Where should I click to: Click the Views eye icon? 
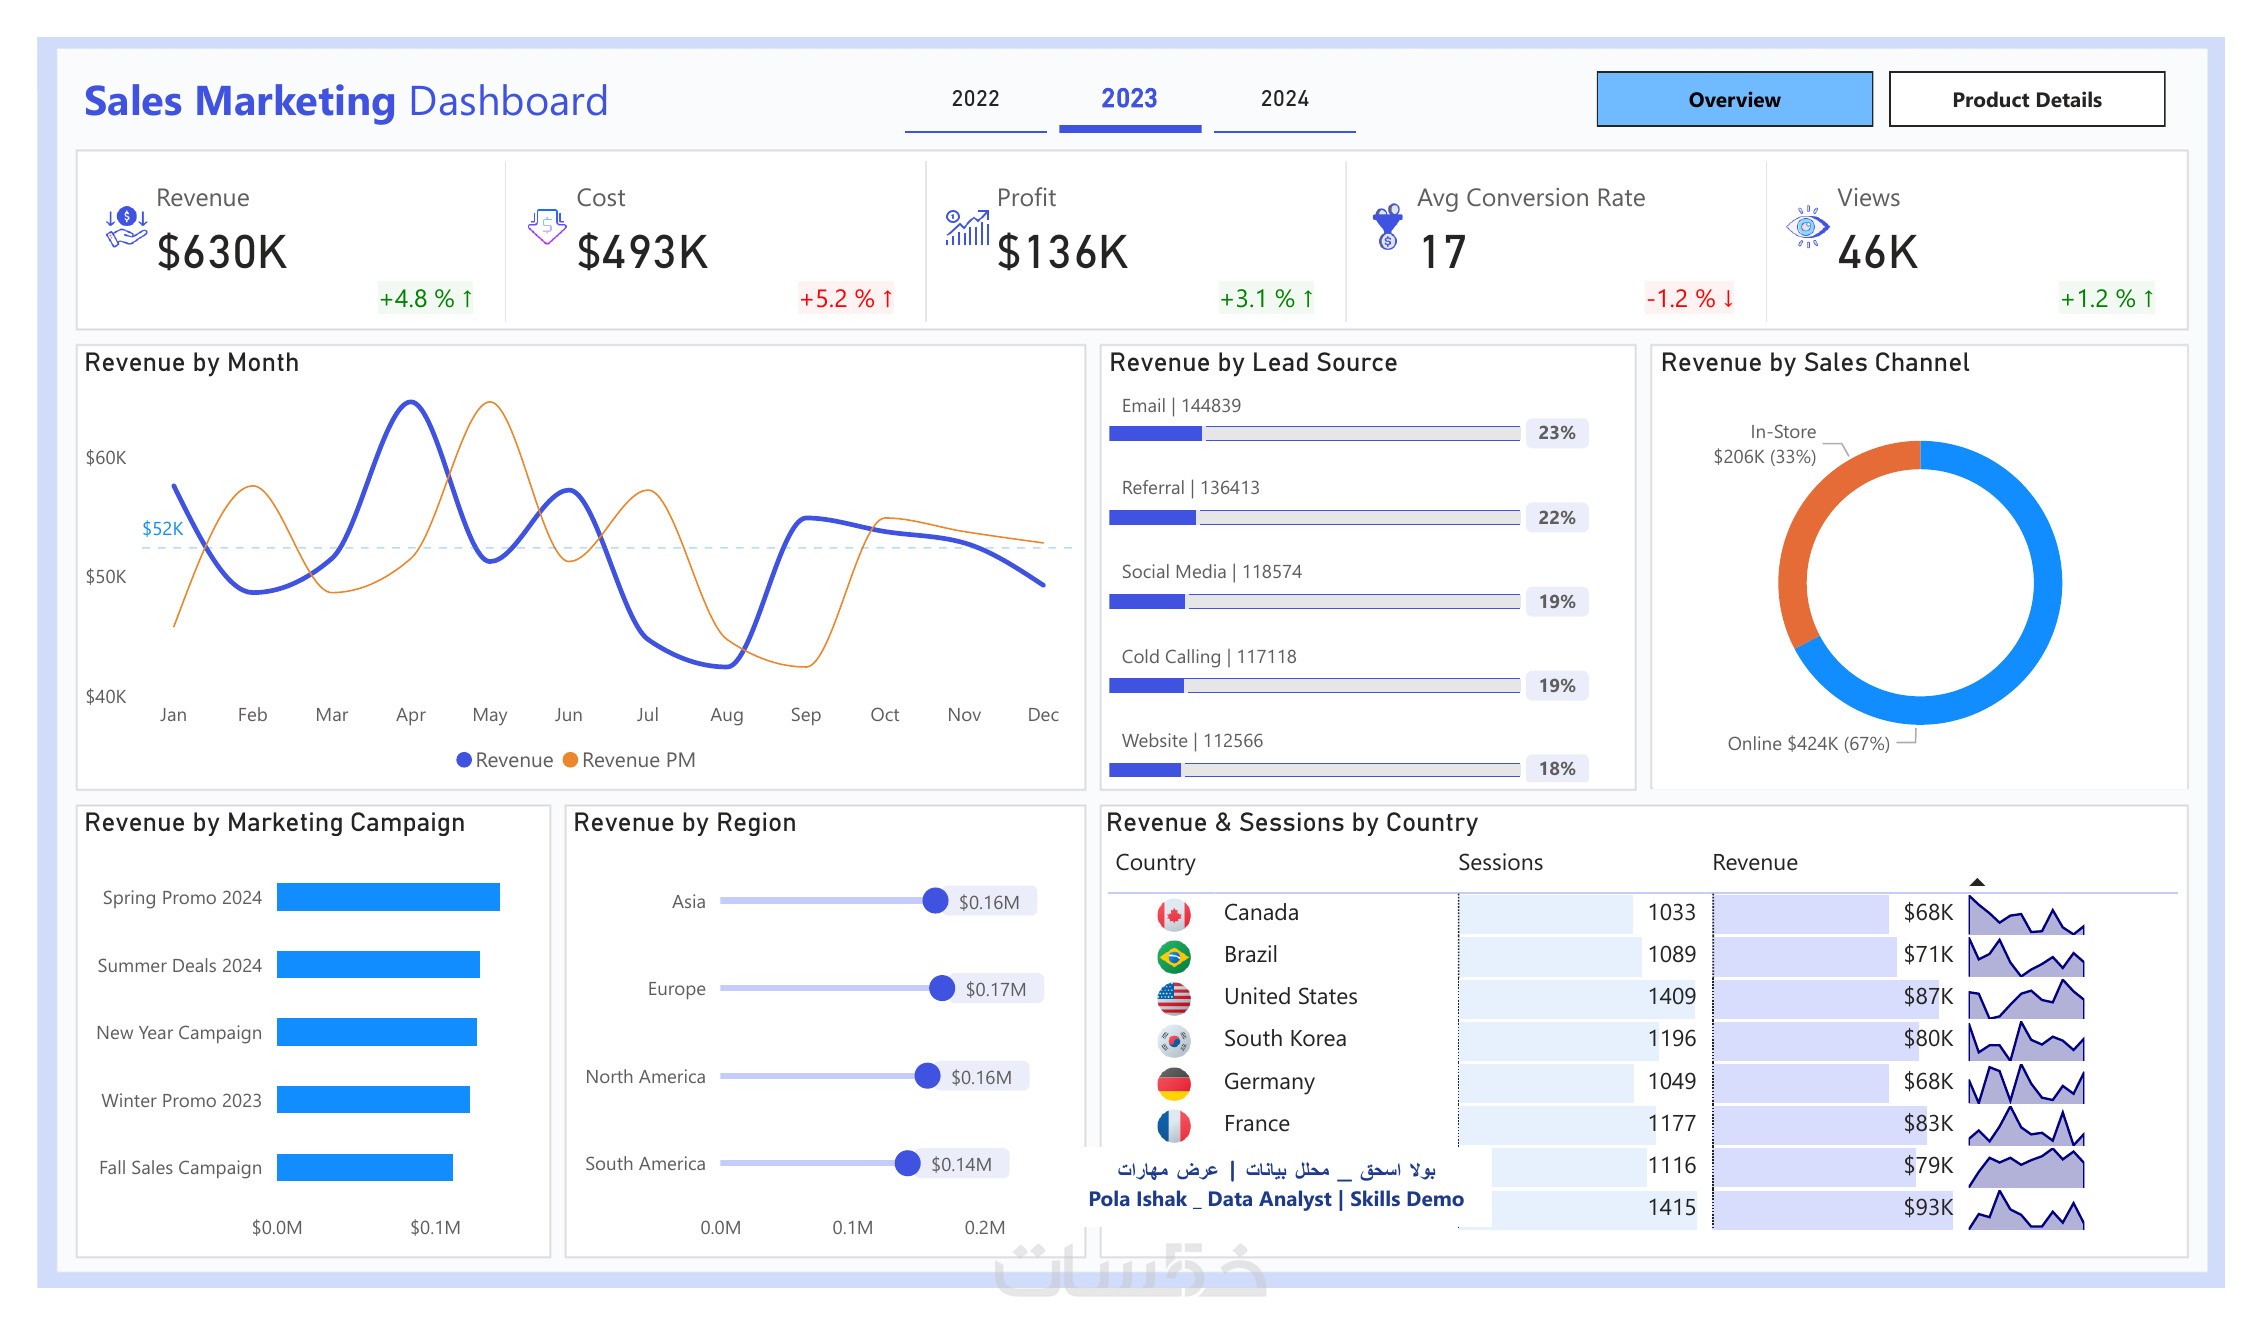[1807, 228]
